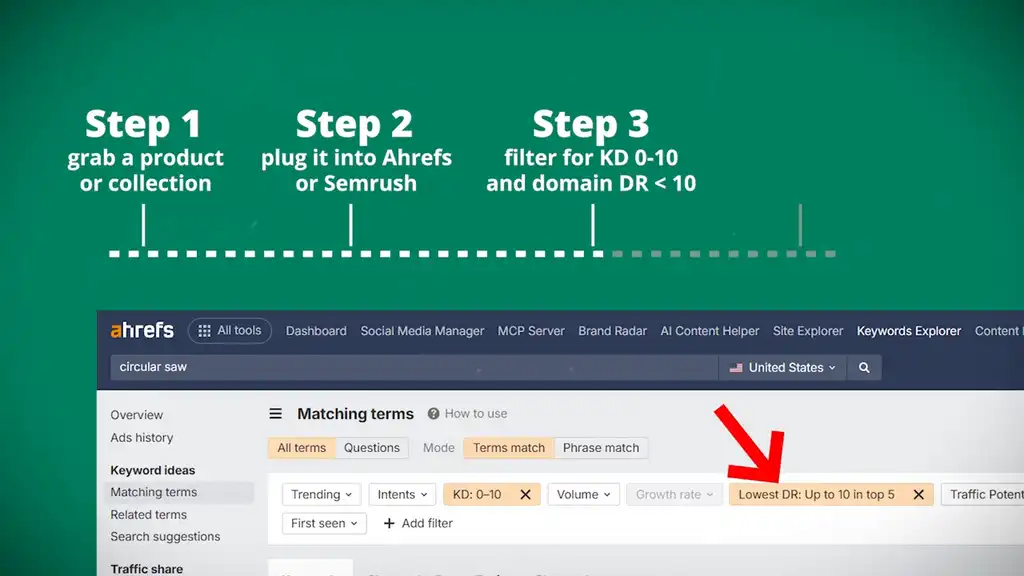This screenshot has width=1024, height=576.
Task: Open the How to use link
Action: [475, 413]
